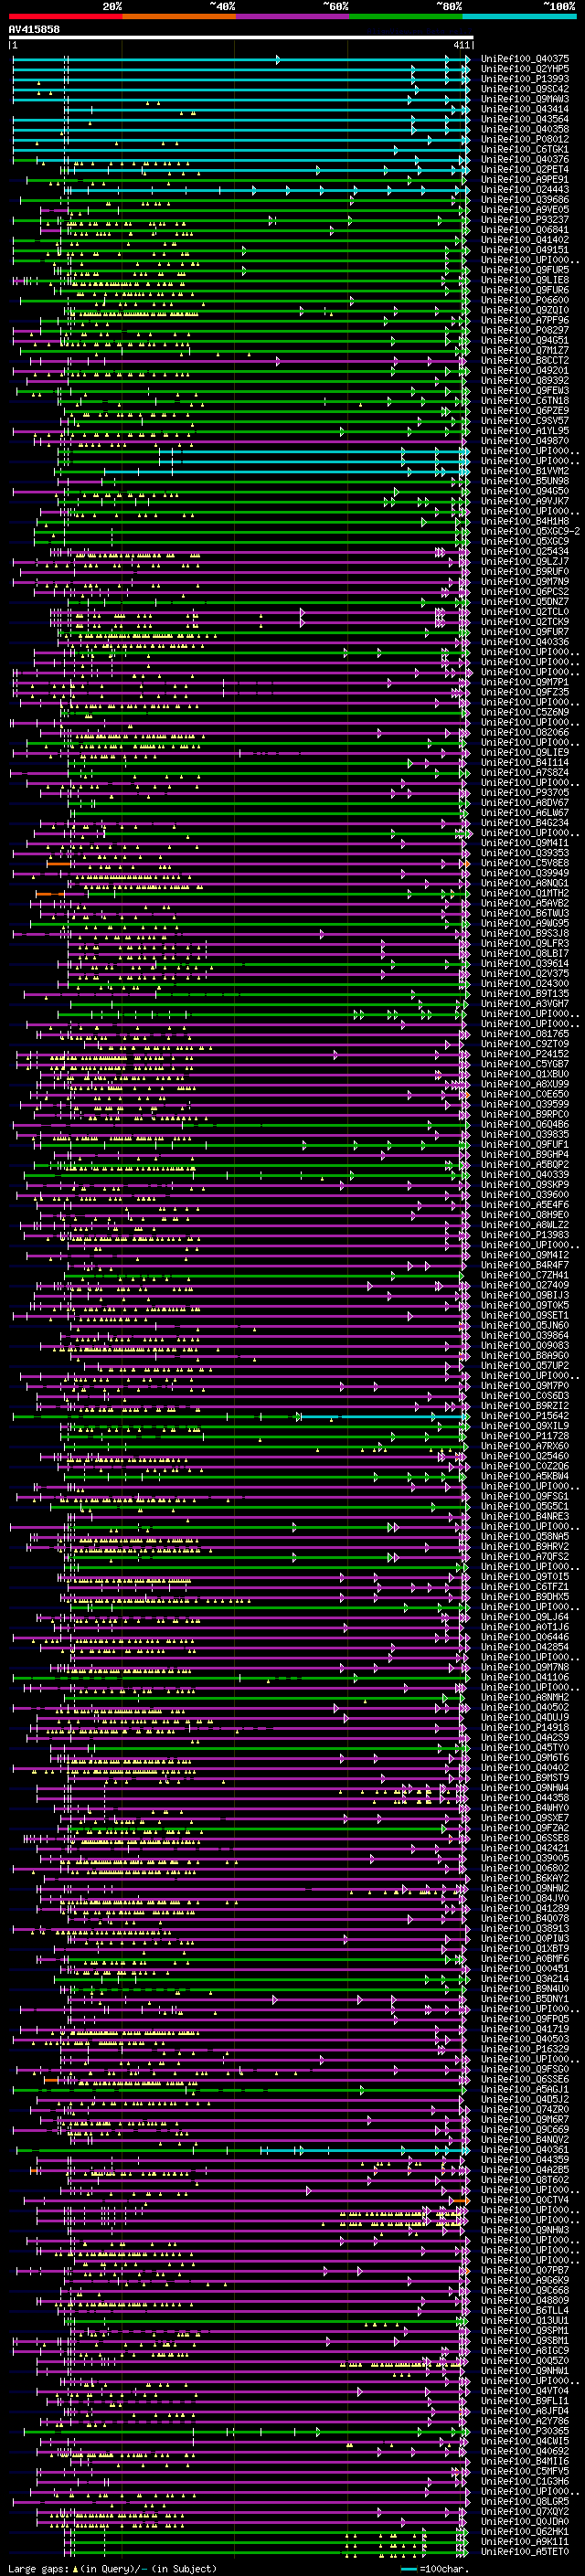Select the UniRef100_Q9FUR5 label
Viewport: 585px width, 2576px height.
click(525, 270)
